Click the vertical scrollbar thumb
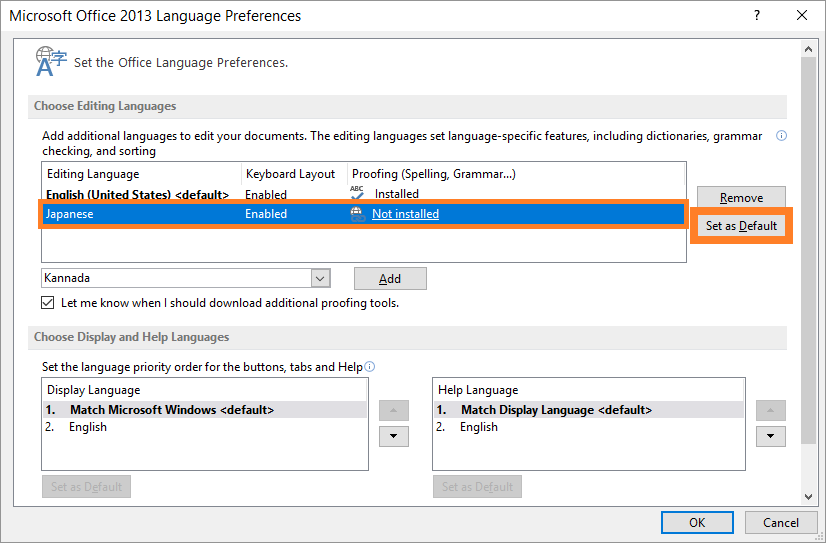 coord(808,250)
